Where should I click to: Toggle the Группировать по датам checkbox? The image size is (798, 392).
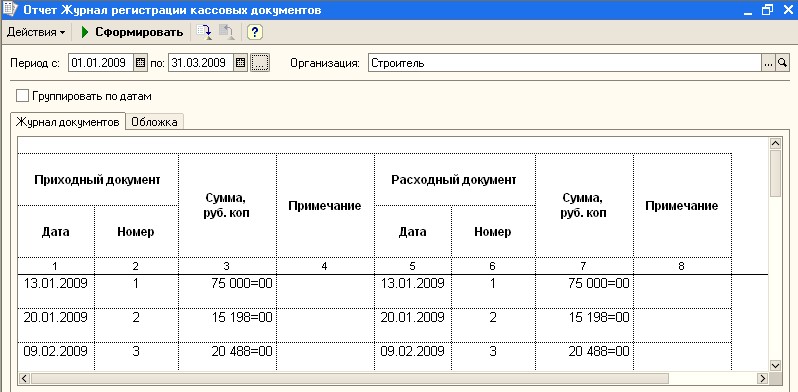pyautogui.click(x=22, y=96)
